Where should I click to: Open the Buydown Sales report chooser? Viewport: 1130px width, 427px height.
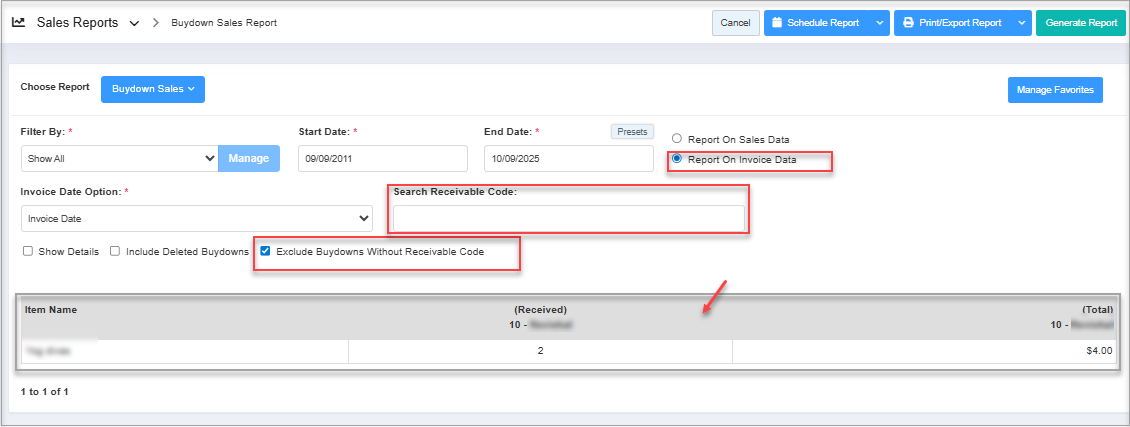(x=153, y=89)
